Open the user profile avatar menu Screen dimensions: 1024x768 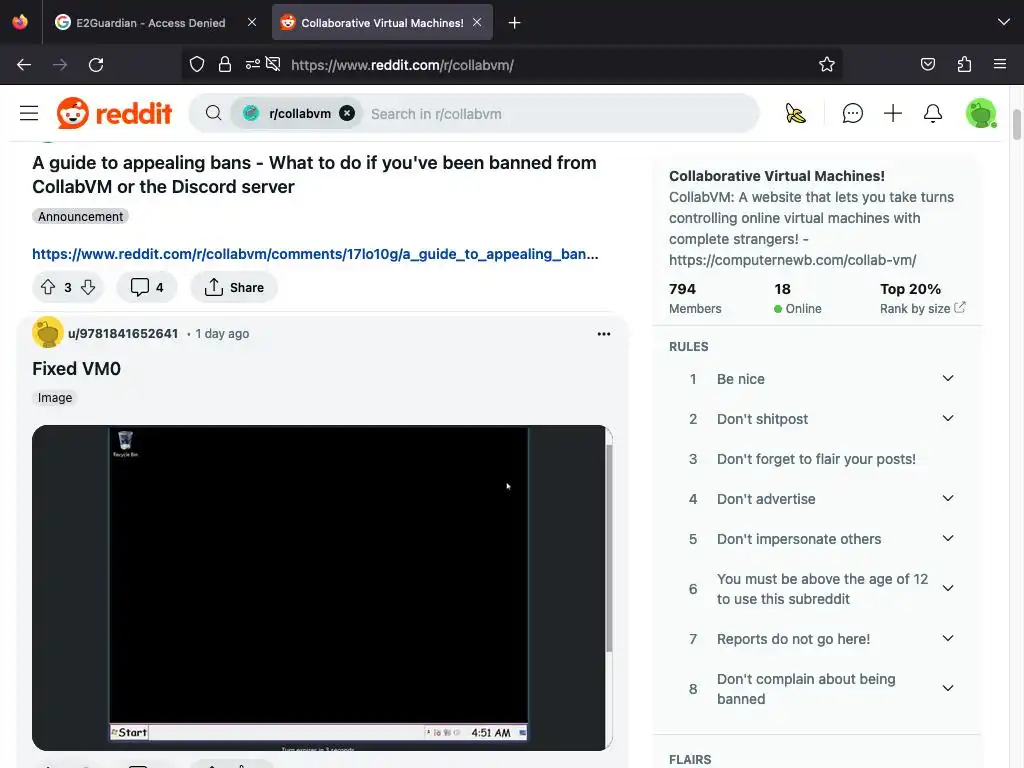980,114
